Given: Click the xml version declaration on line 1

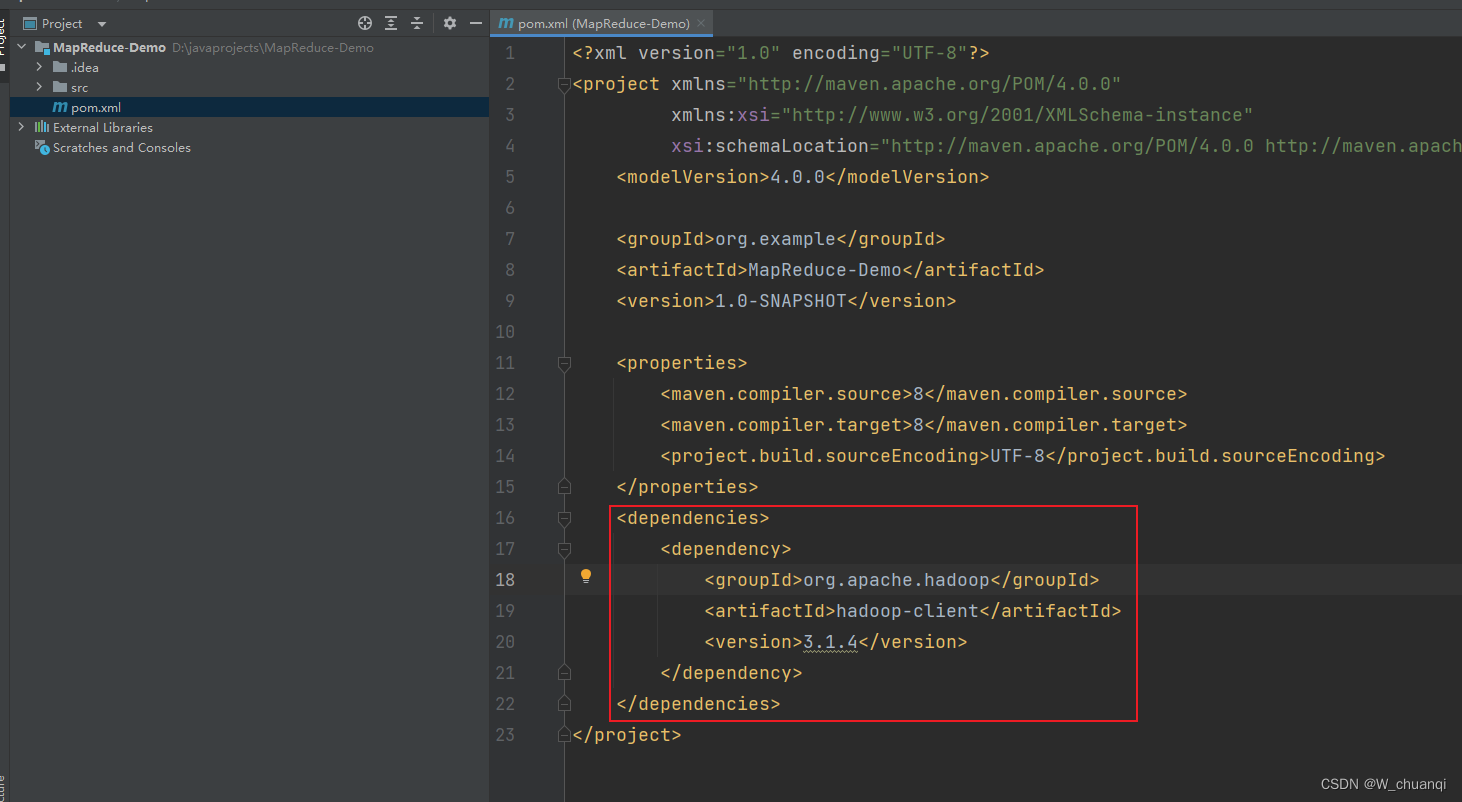Looking at the screenshot, I should pyautogui.click(x=781, y=53).
